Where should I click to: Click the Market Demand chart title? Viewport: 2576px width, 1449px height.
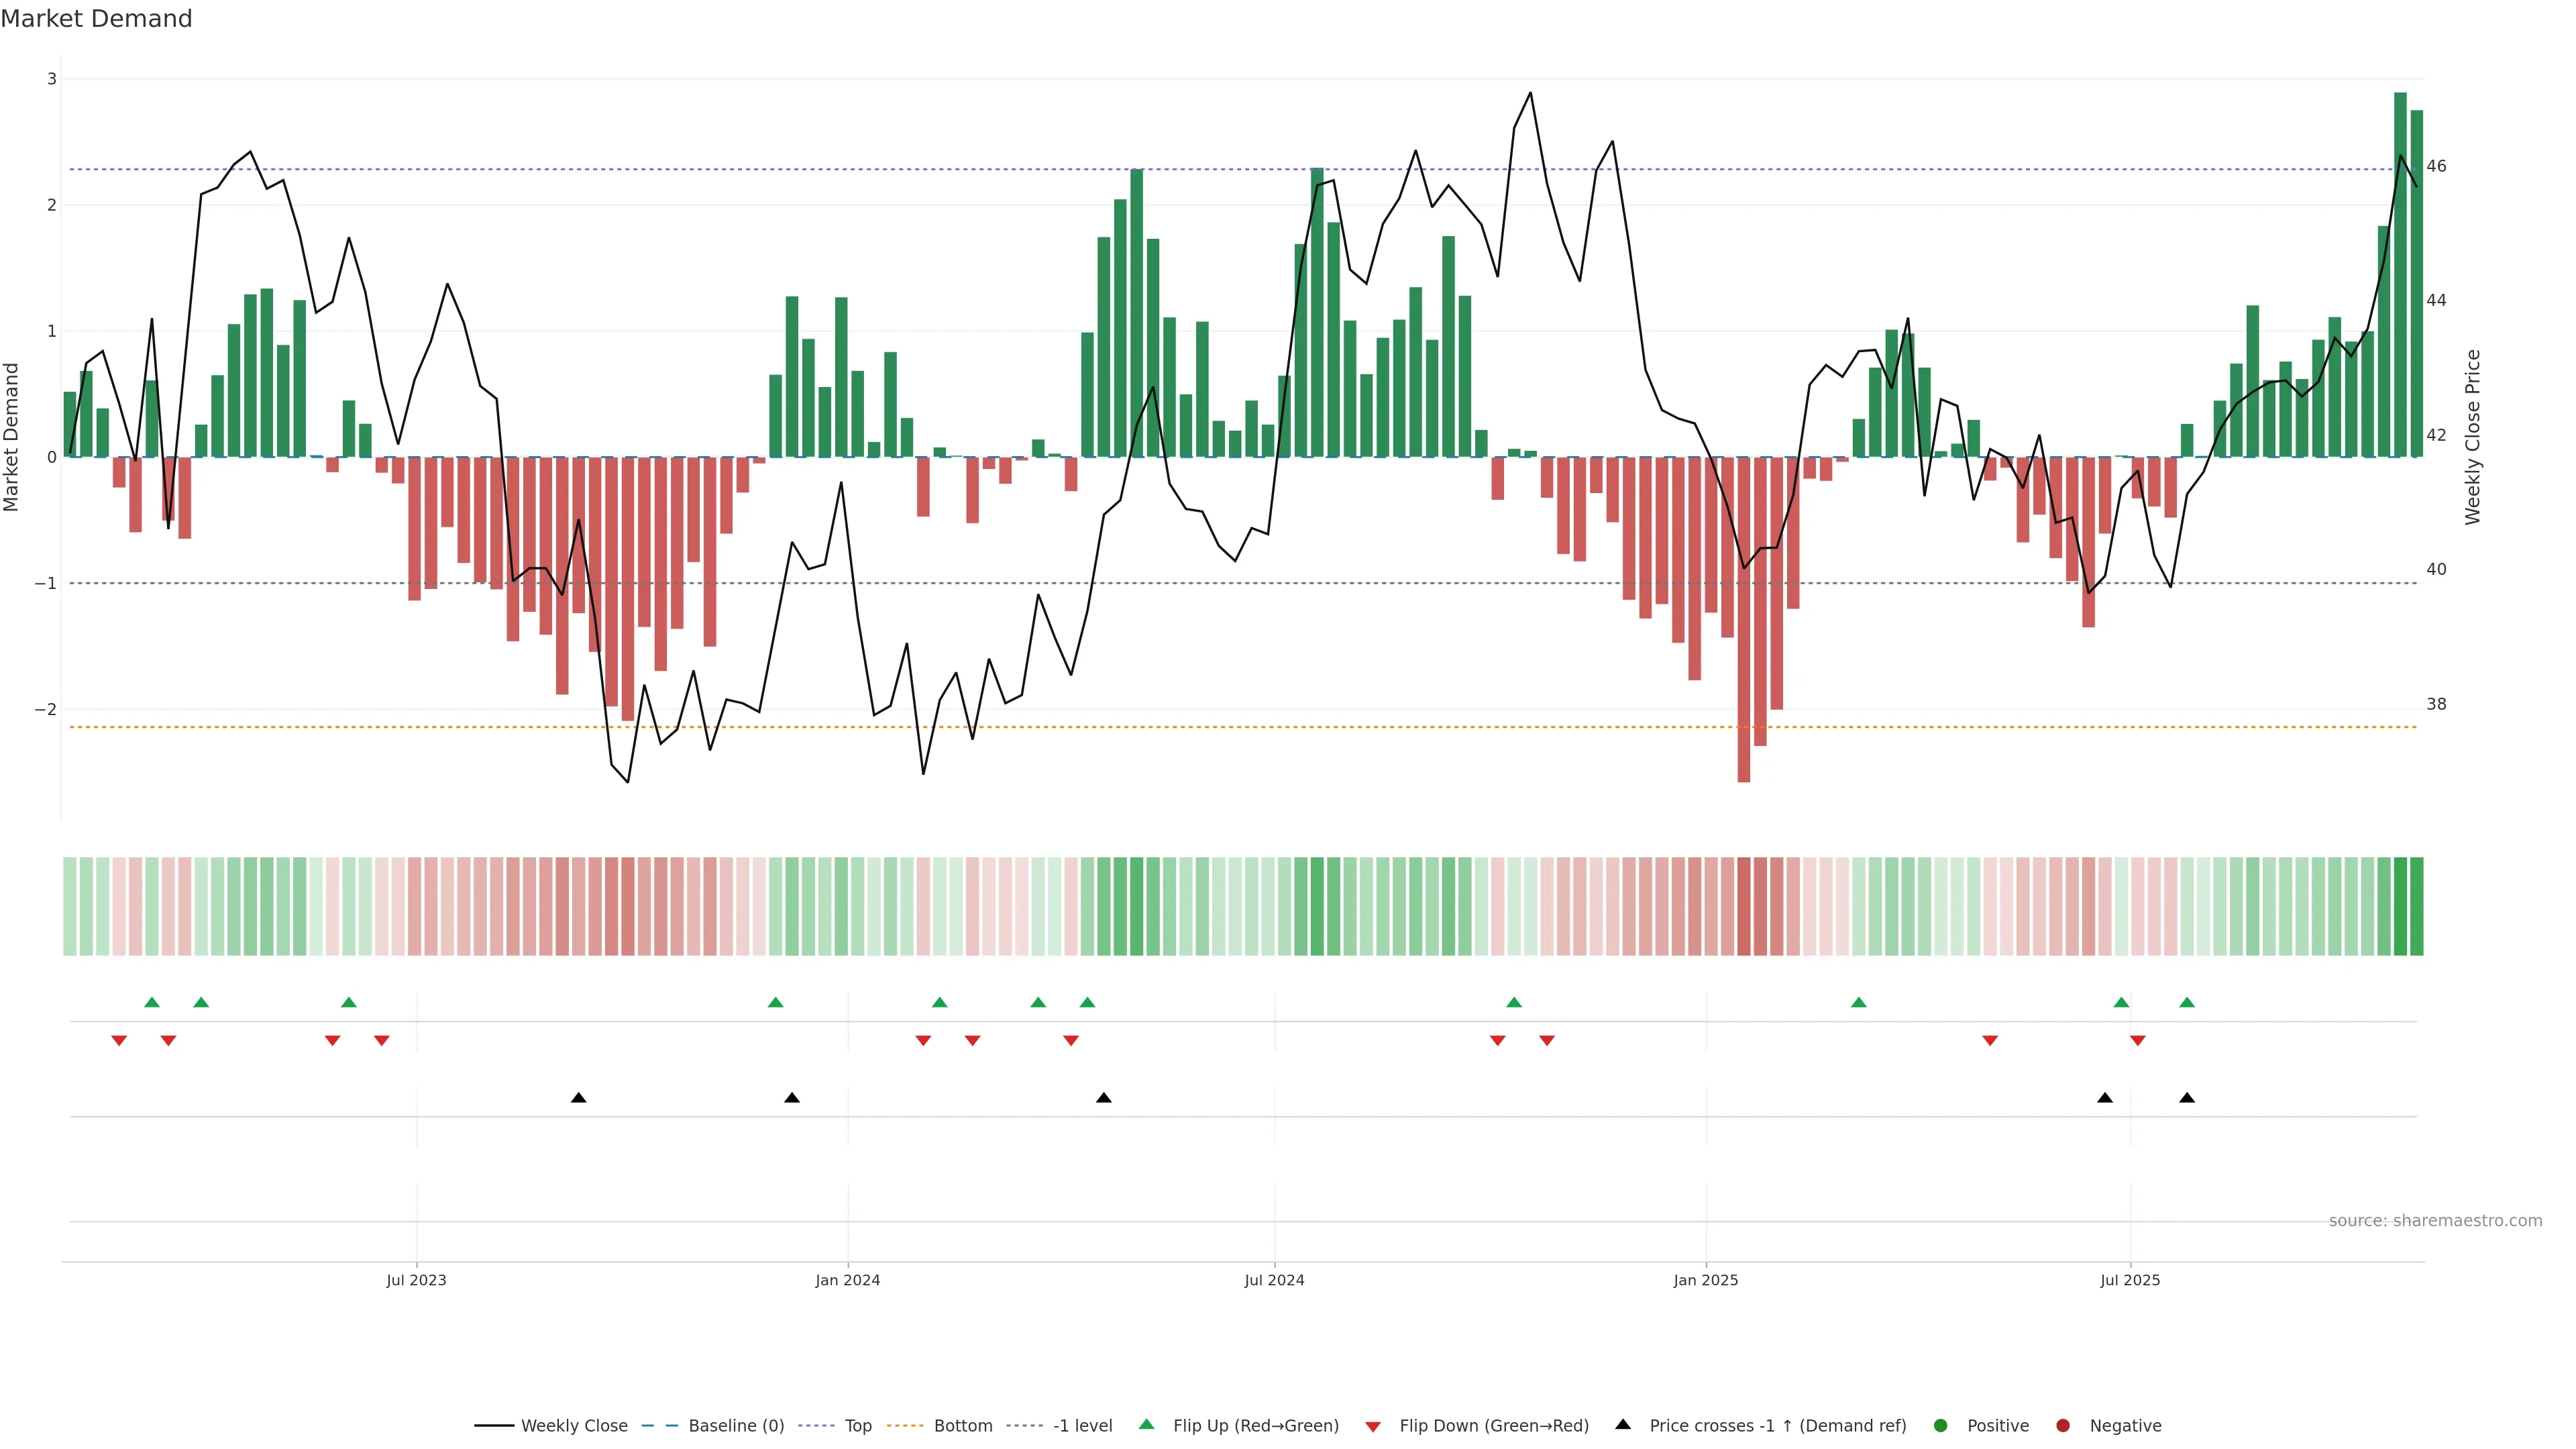(x=96, y=19)
